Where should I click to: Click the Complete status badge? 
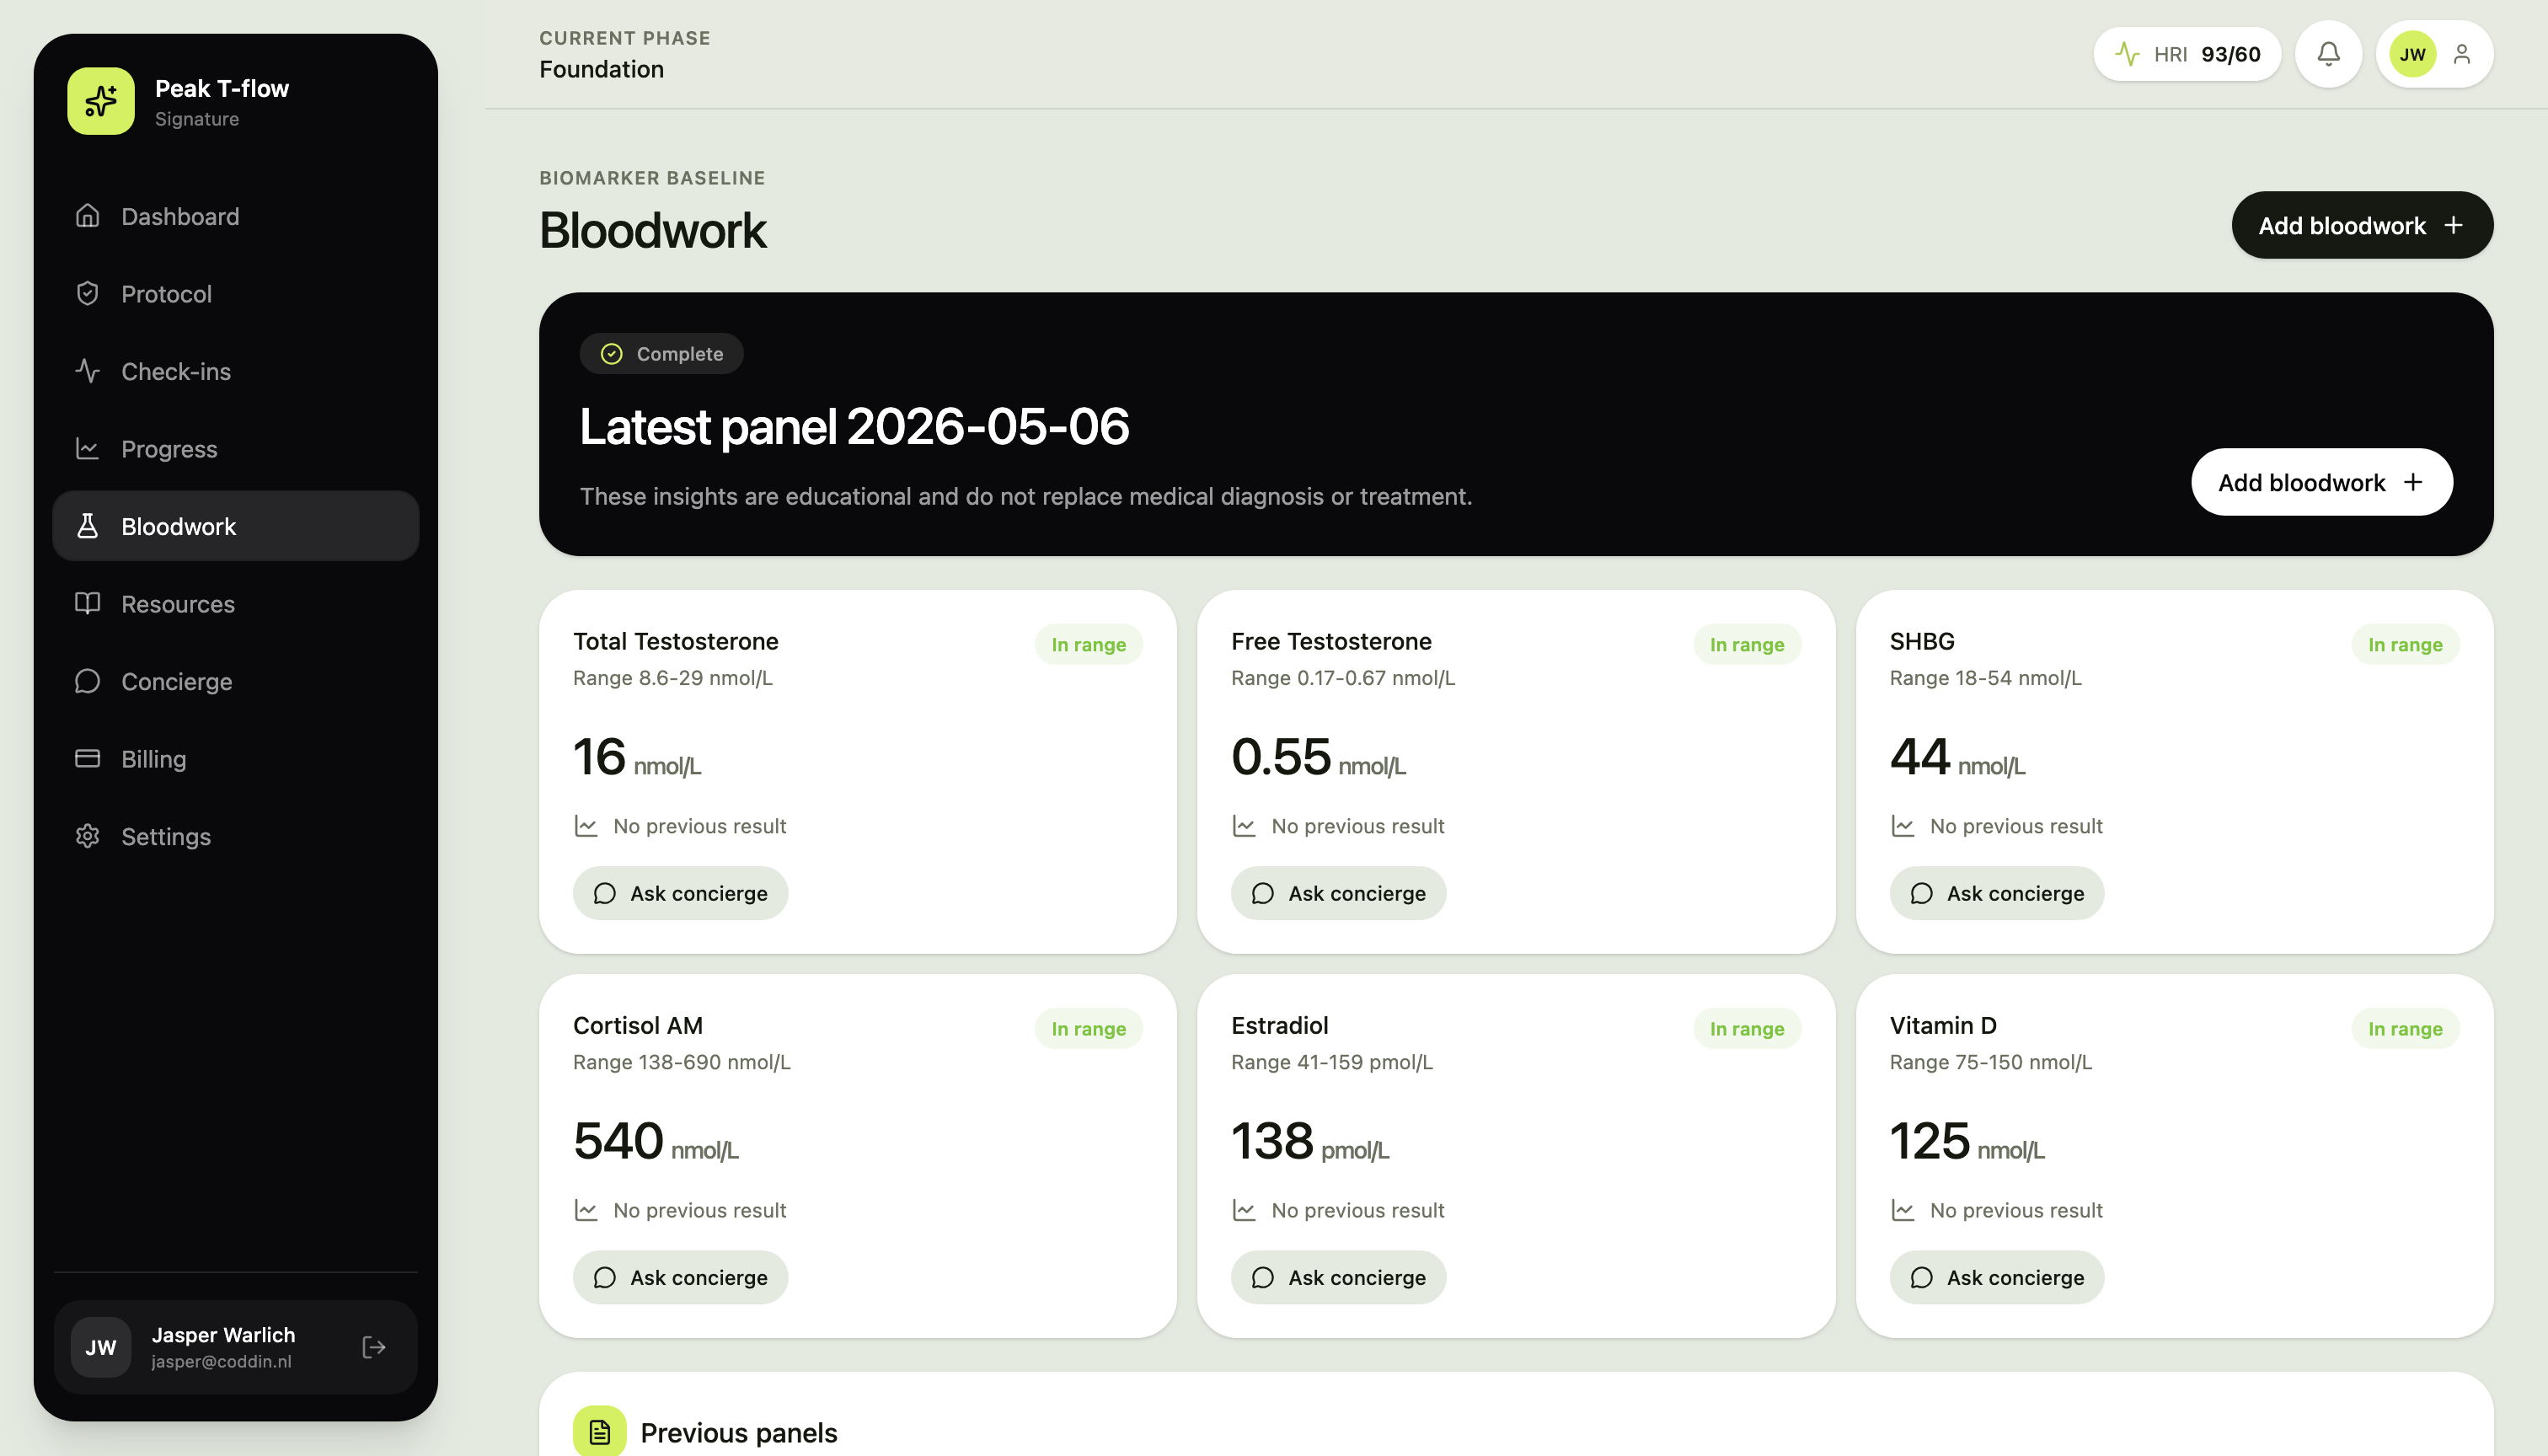(x=662, y=354)
